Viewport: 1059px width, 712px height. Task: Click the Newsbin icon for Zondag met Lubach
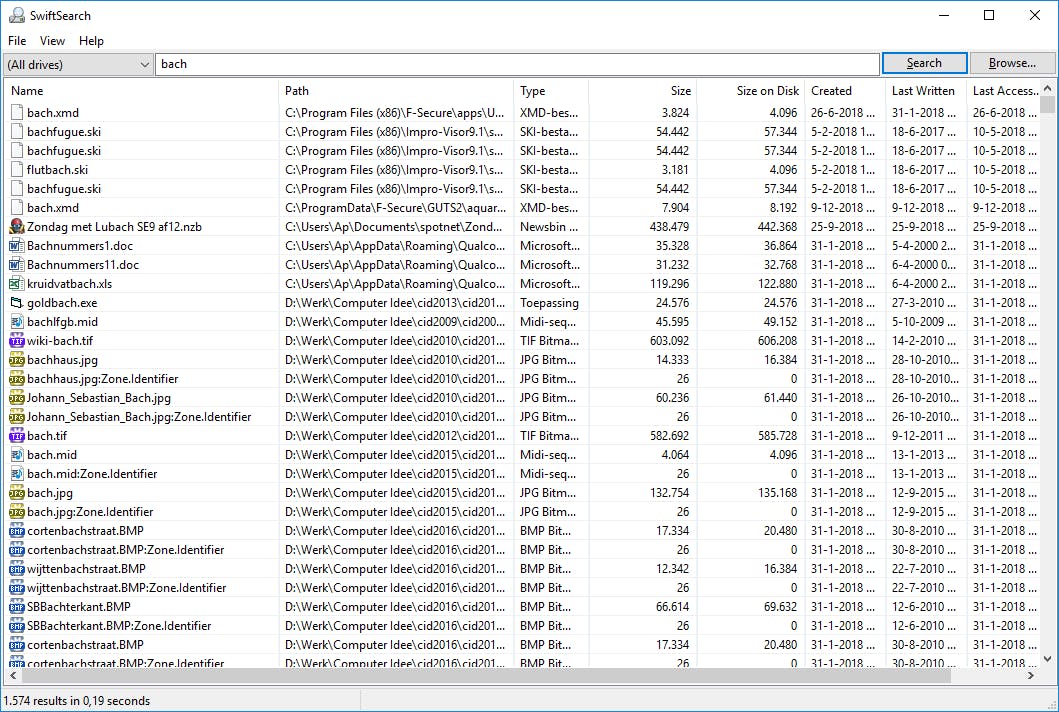15,226
